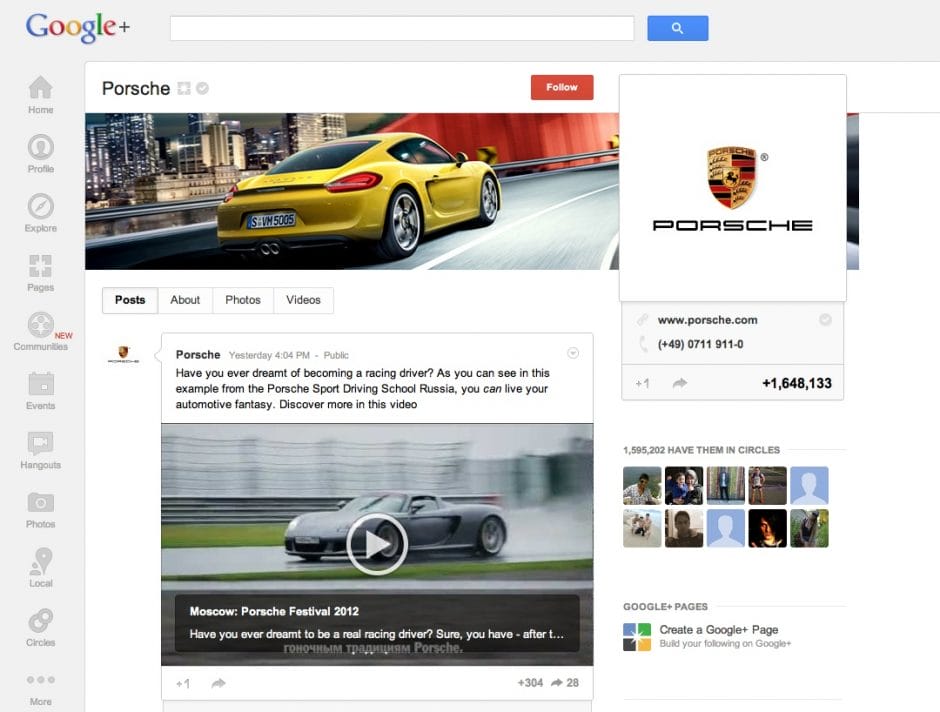
Task: Open the Explore section
Action: point(40,213)
